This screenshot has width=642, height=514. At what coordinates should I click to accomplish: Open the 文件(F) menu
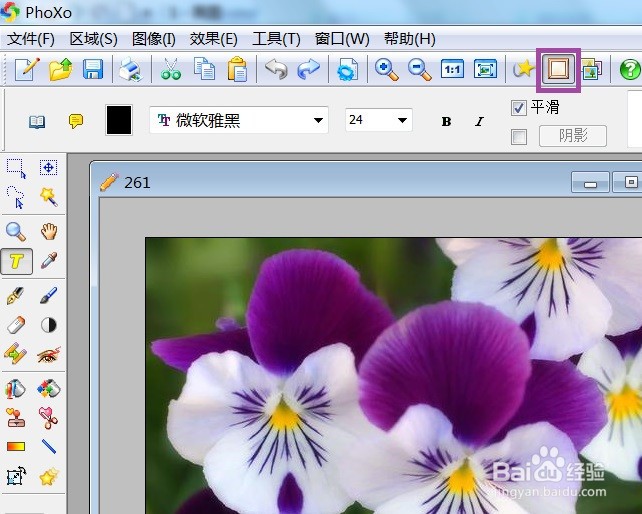[31, 39]
